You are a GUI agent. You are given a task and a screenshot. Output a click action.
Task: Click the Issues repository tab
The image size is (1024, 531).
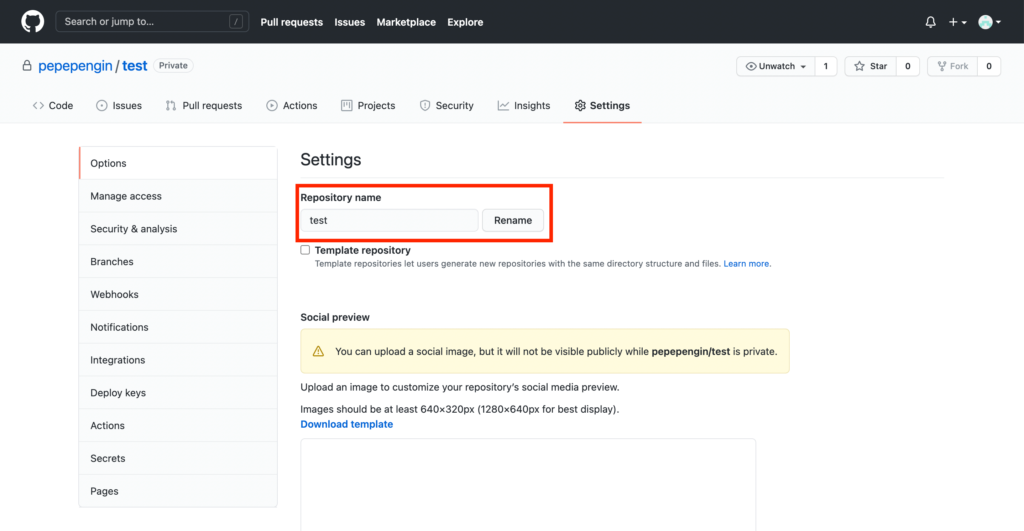pos(119,105)
